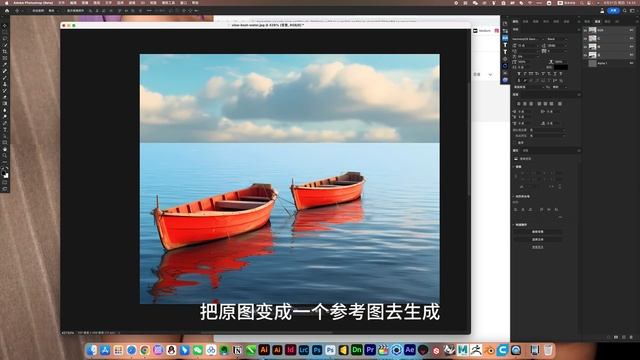Open the Character panel flyout menu
This screenshot has width=640, height=360.
point(578,29)
